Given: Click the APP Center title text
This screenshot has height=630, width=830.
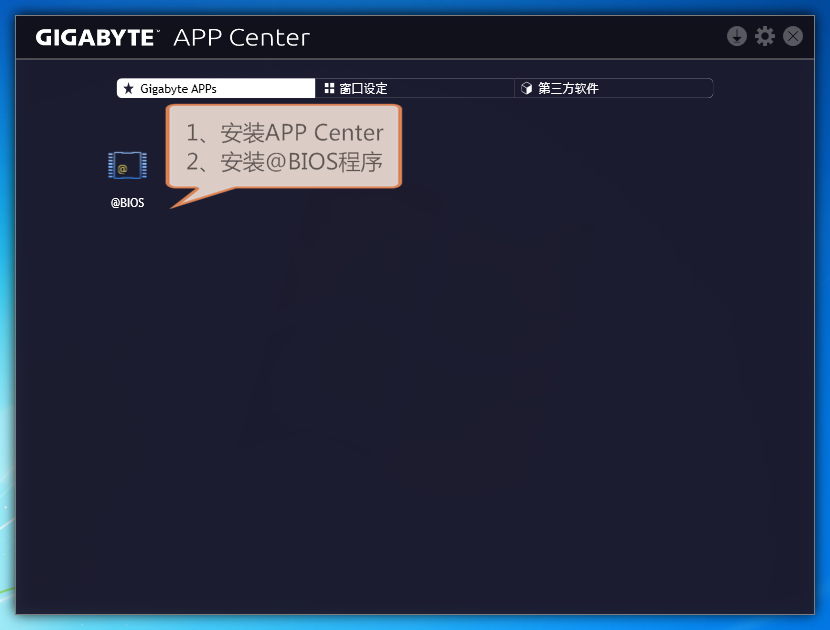Looking at the screenshot, I should click(x=241, y=38).
